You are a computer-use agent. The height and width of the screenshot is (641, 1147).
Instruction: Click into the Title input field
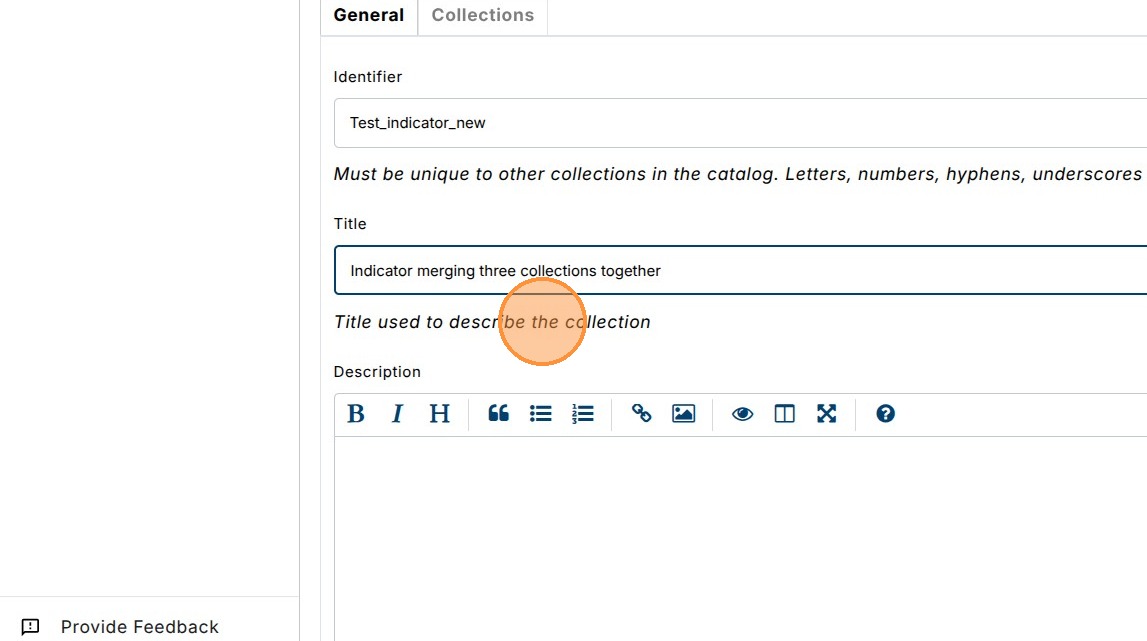coord(740,271)
